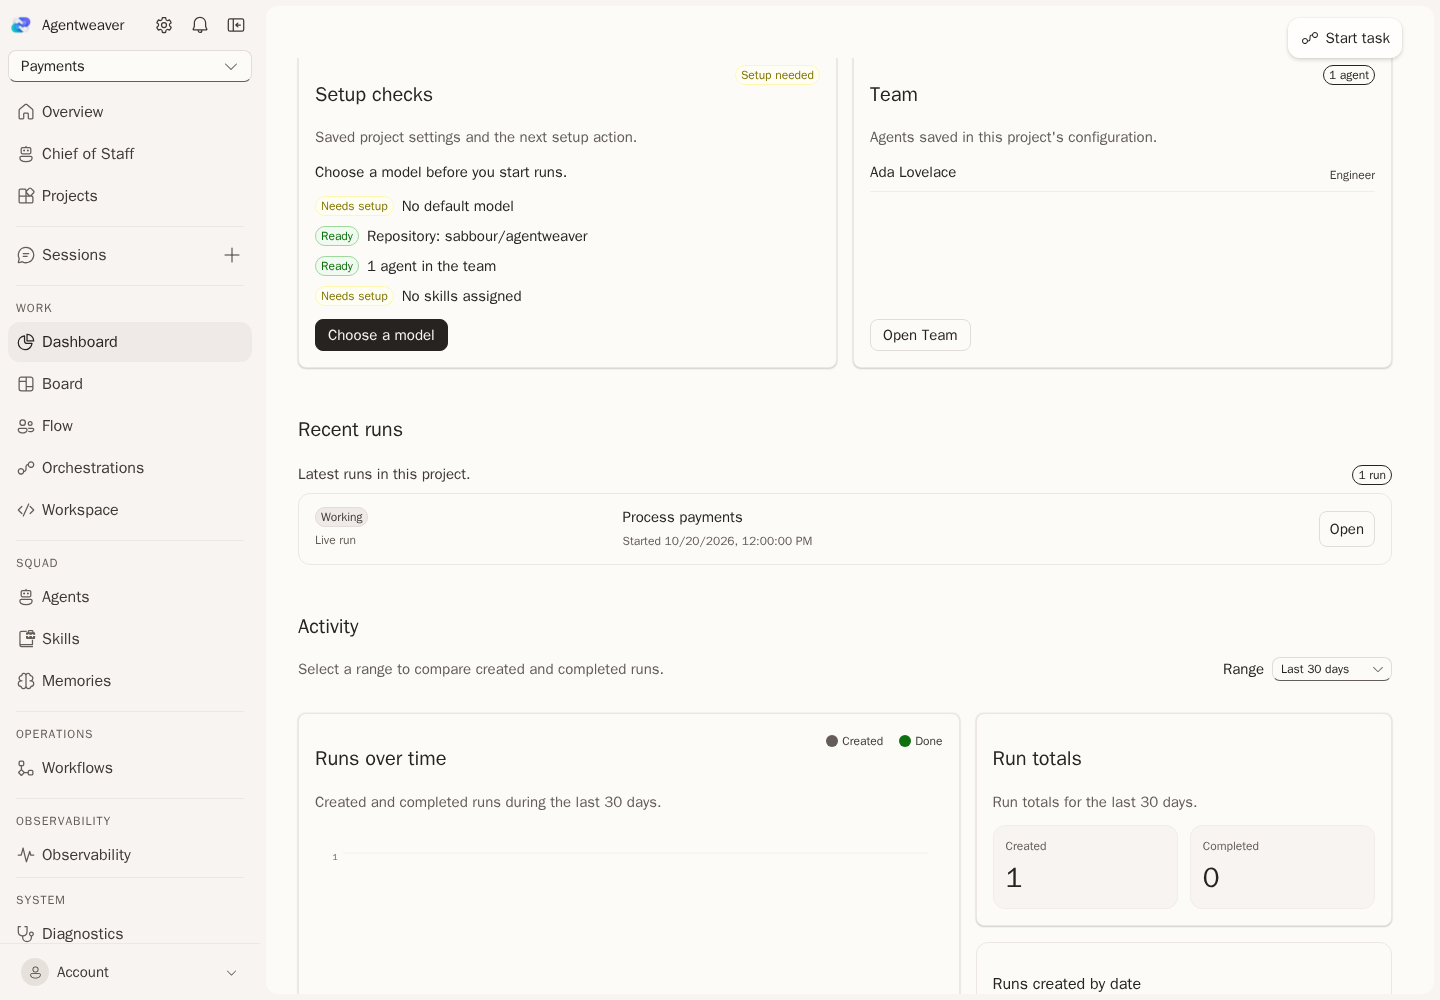Go to the Memories page
1440x1000 pixels.
click(130, 681)
